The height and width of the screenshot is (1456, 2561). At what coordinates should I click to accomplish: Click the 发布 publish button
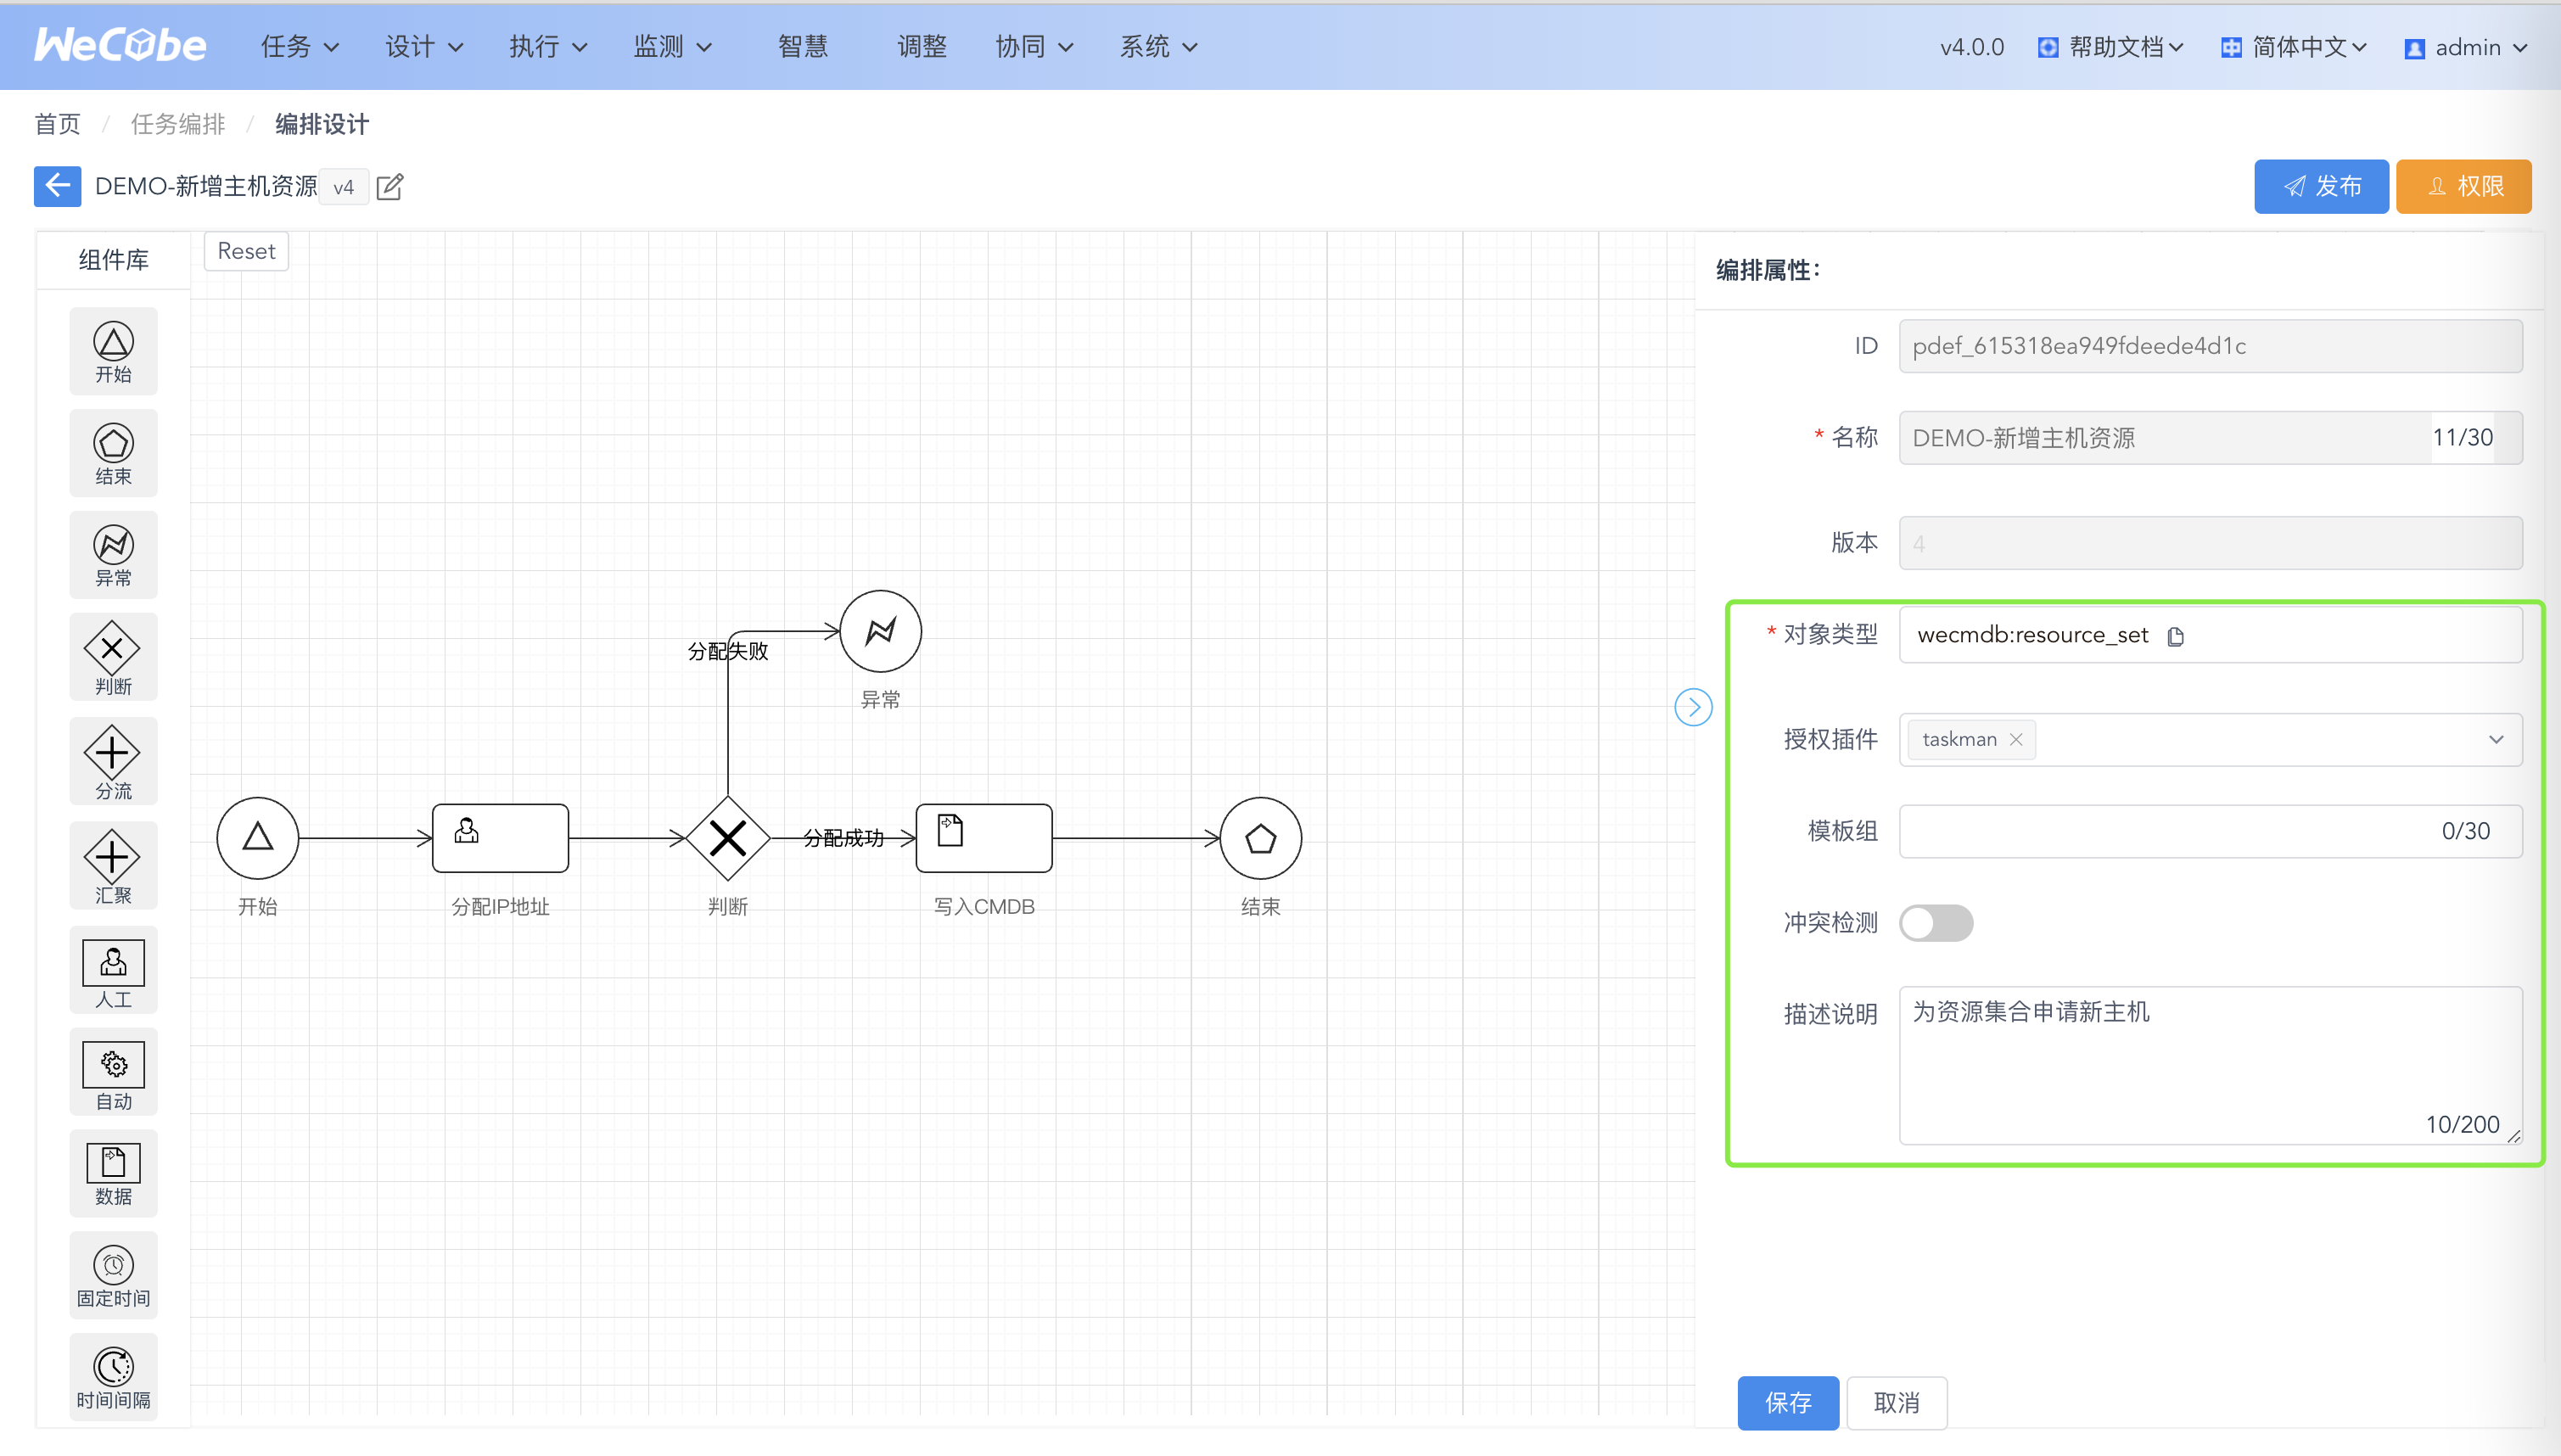[2321, 186]
